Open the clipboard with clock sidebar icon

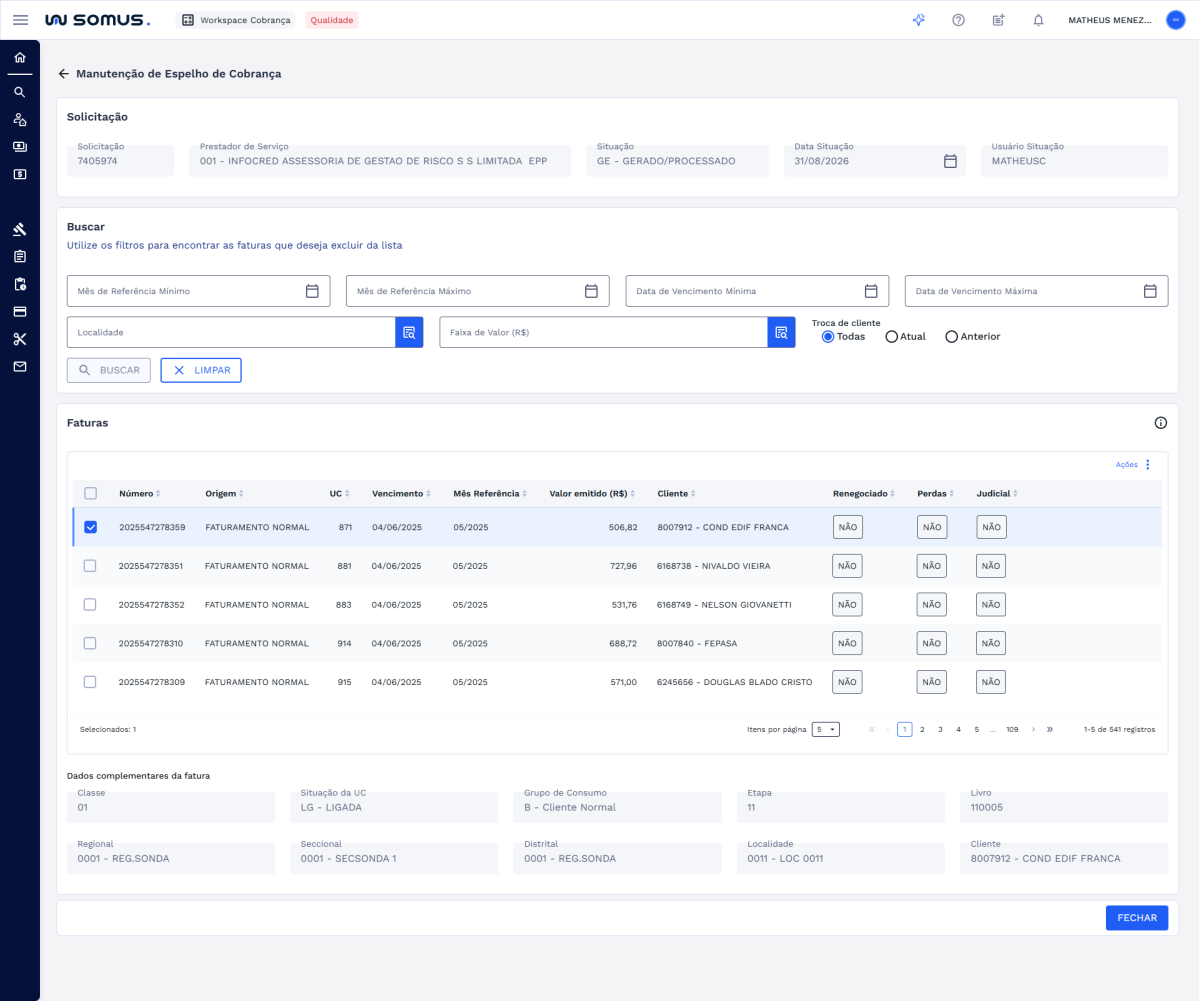[x=20, y=284]
